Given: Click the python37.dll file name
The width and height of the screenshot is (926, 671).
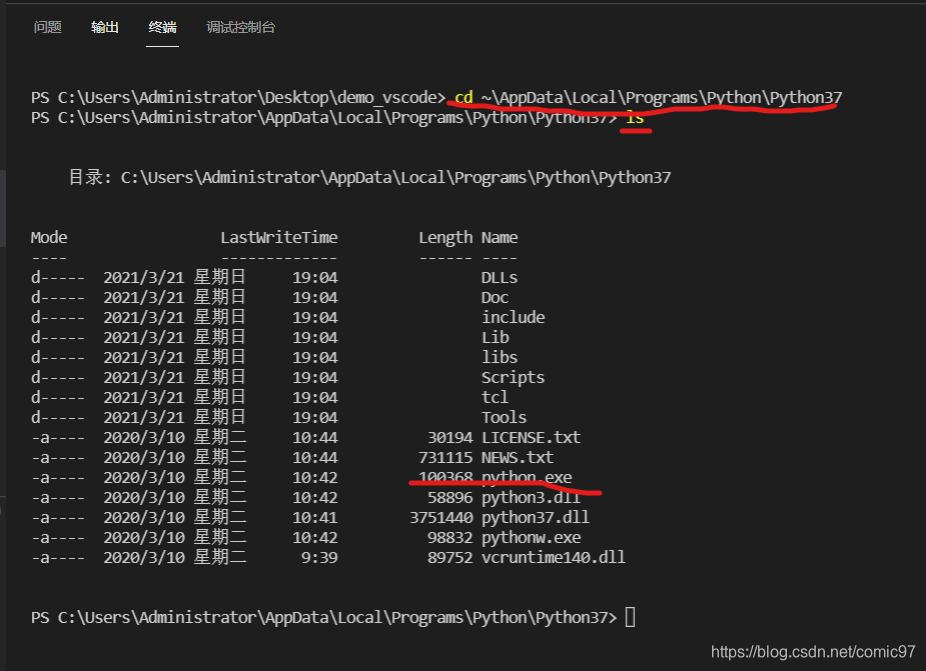Looking at the screenshot, I should (x=535, y=518).
